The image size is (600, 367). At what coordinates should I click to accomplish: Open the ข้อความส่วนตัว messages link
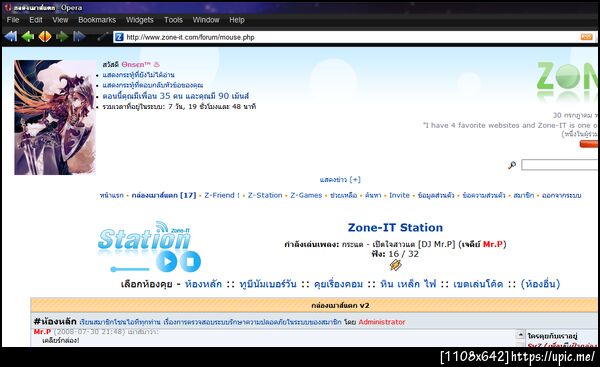[x=484, y=195]
